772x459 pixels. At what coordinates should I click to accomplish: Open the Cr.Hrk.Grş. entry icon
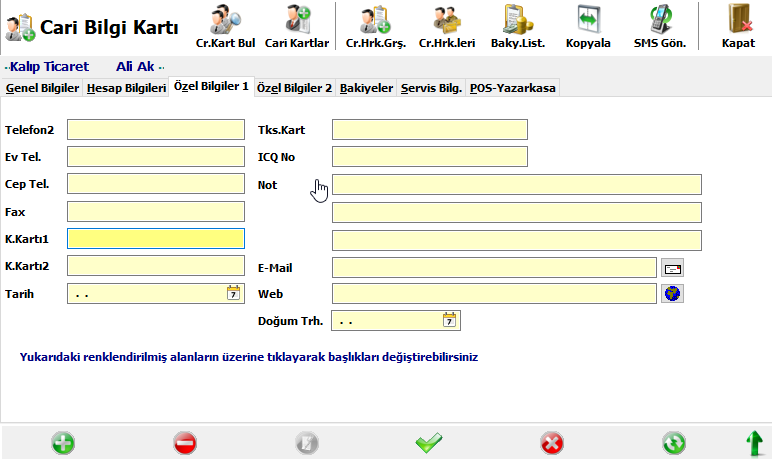click(376, 27)
